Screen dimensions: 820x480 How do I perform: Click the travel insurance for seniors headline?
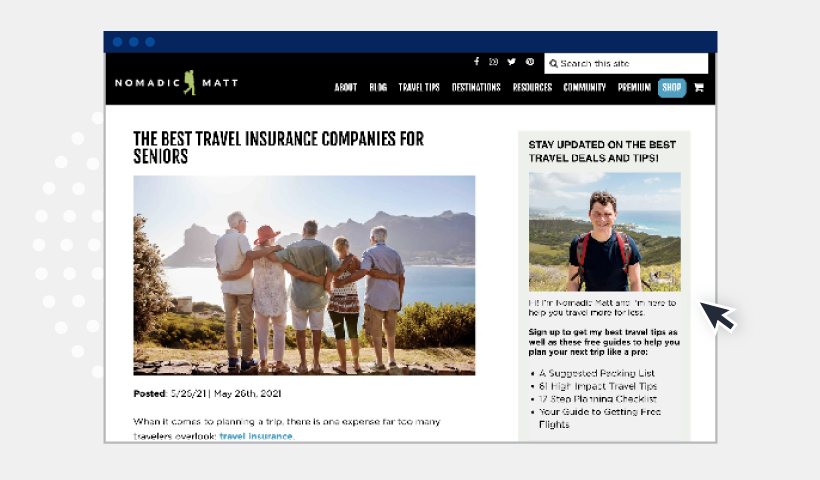[278, 147]
